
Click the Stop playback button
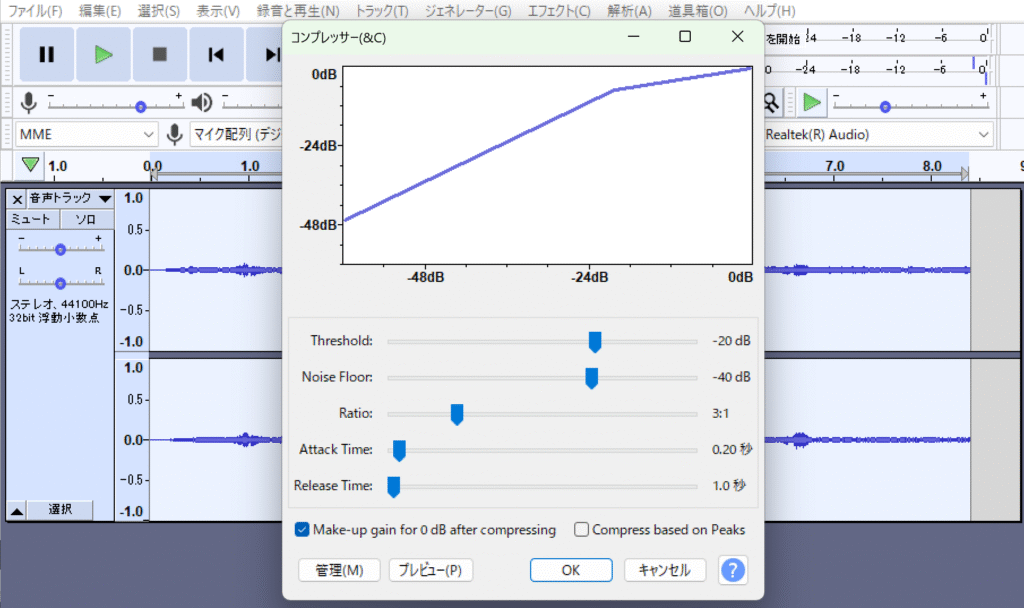coord(159,55)
